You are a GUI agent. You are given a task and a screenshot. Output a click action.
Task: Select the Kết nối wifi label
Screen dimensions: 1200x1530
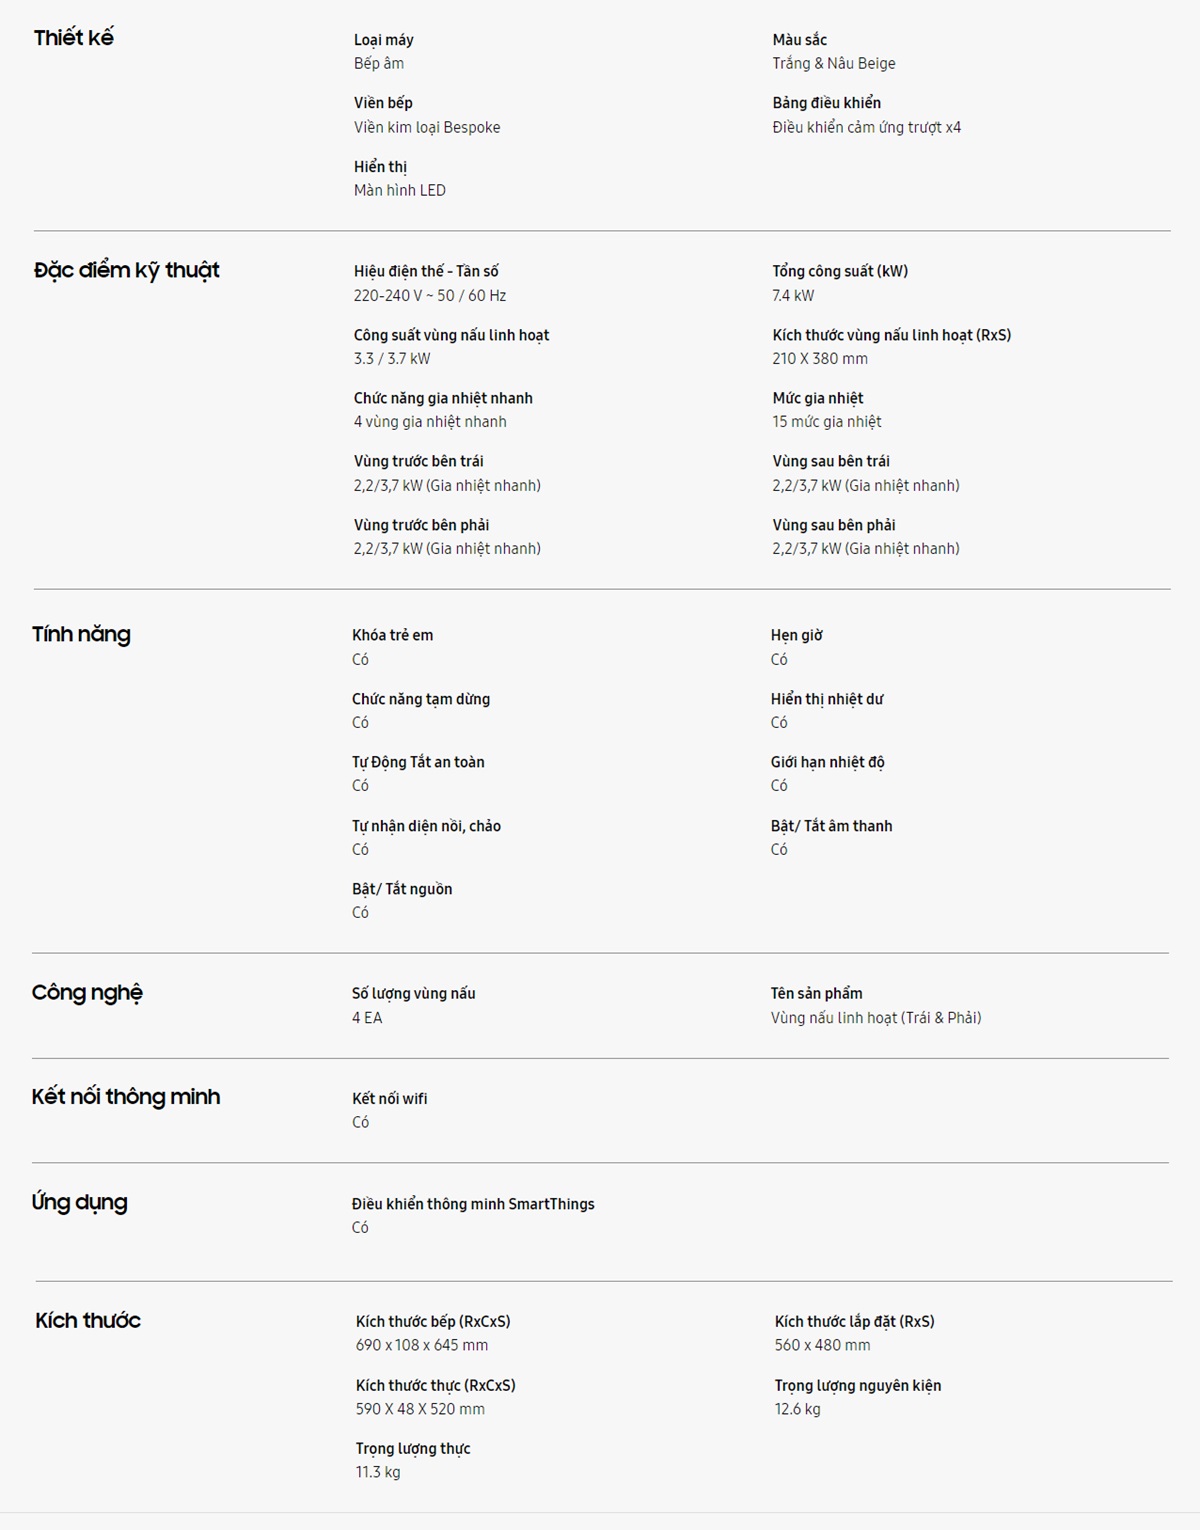(389, 1098)
